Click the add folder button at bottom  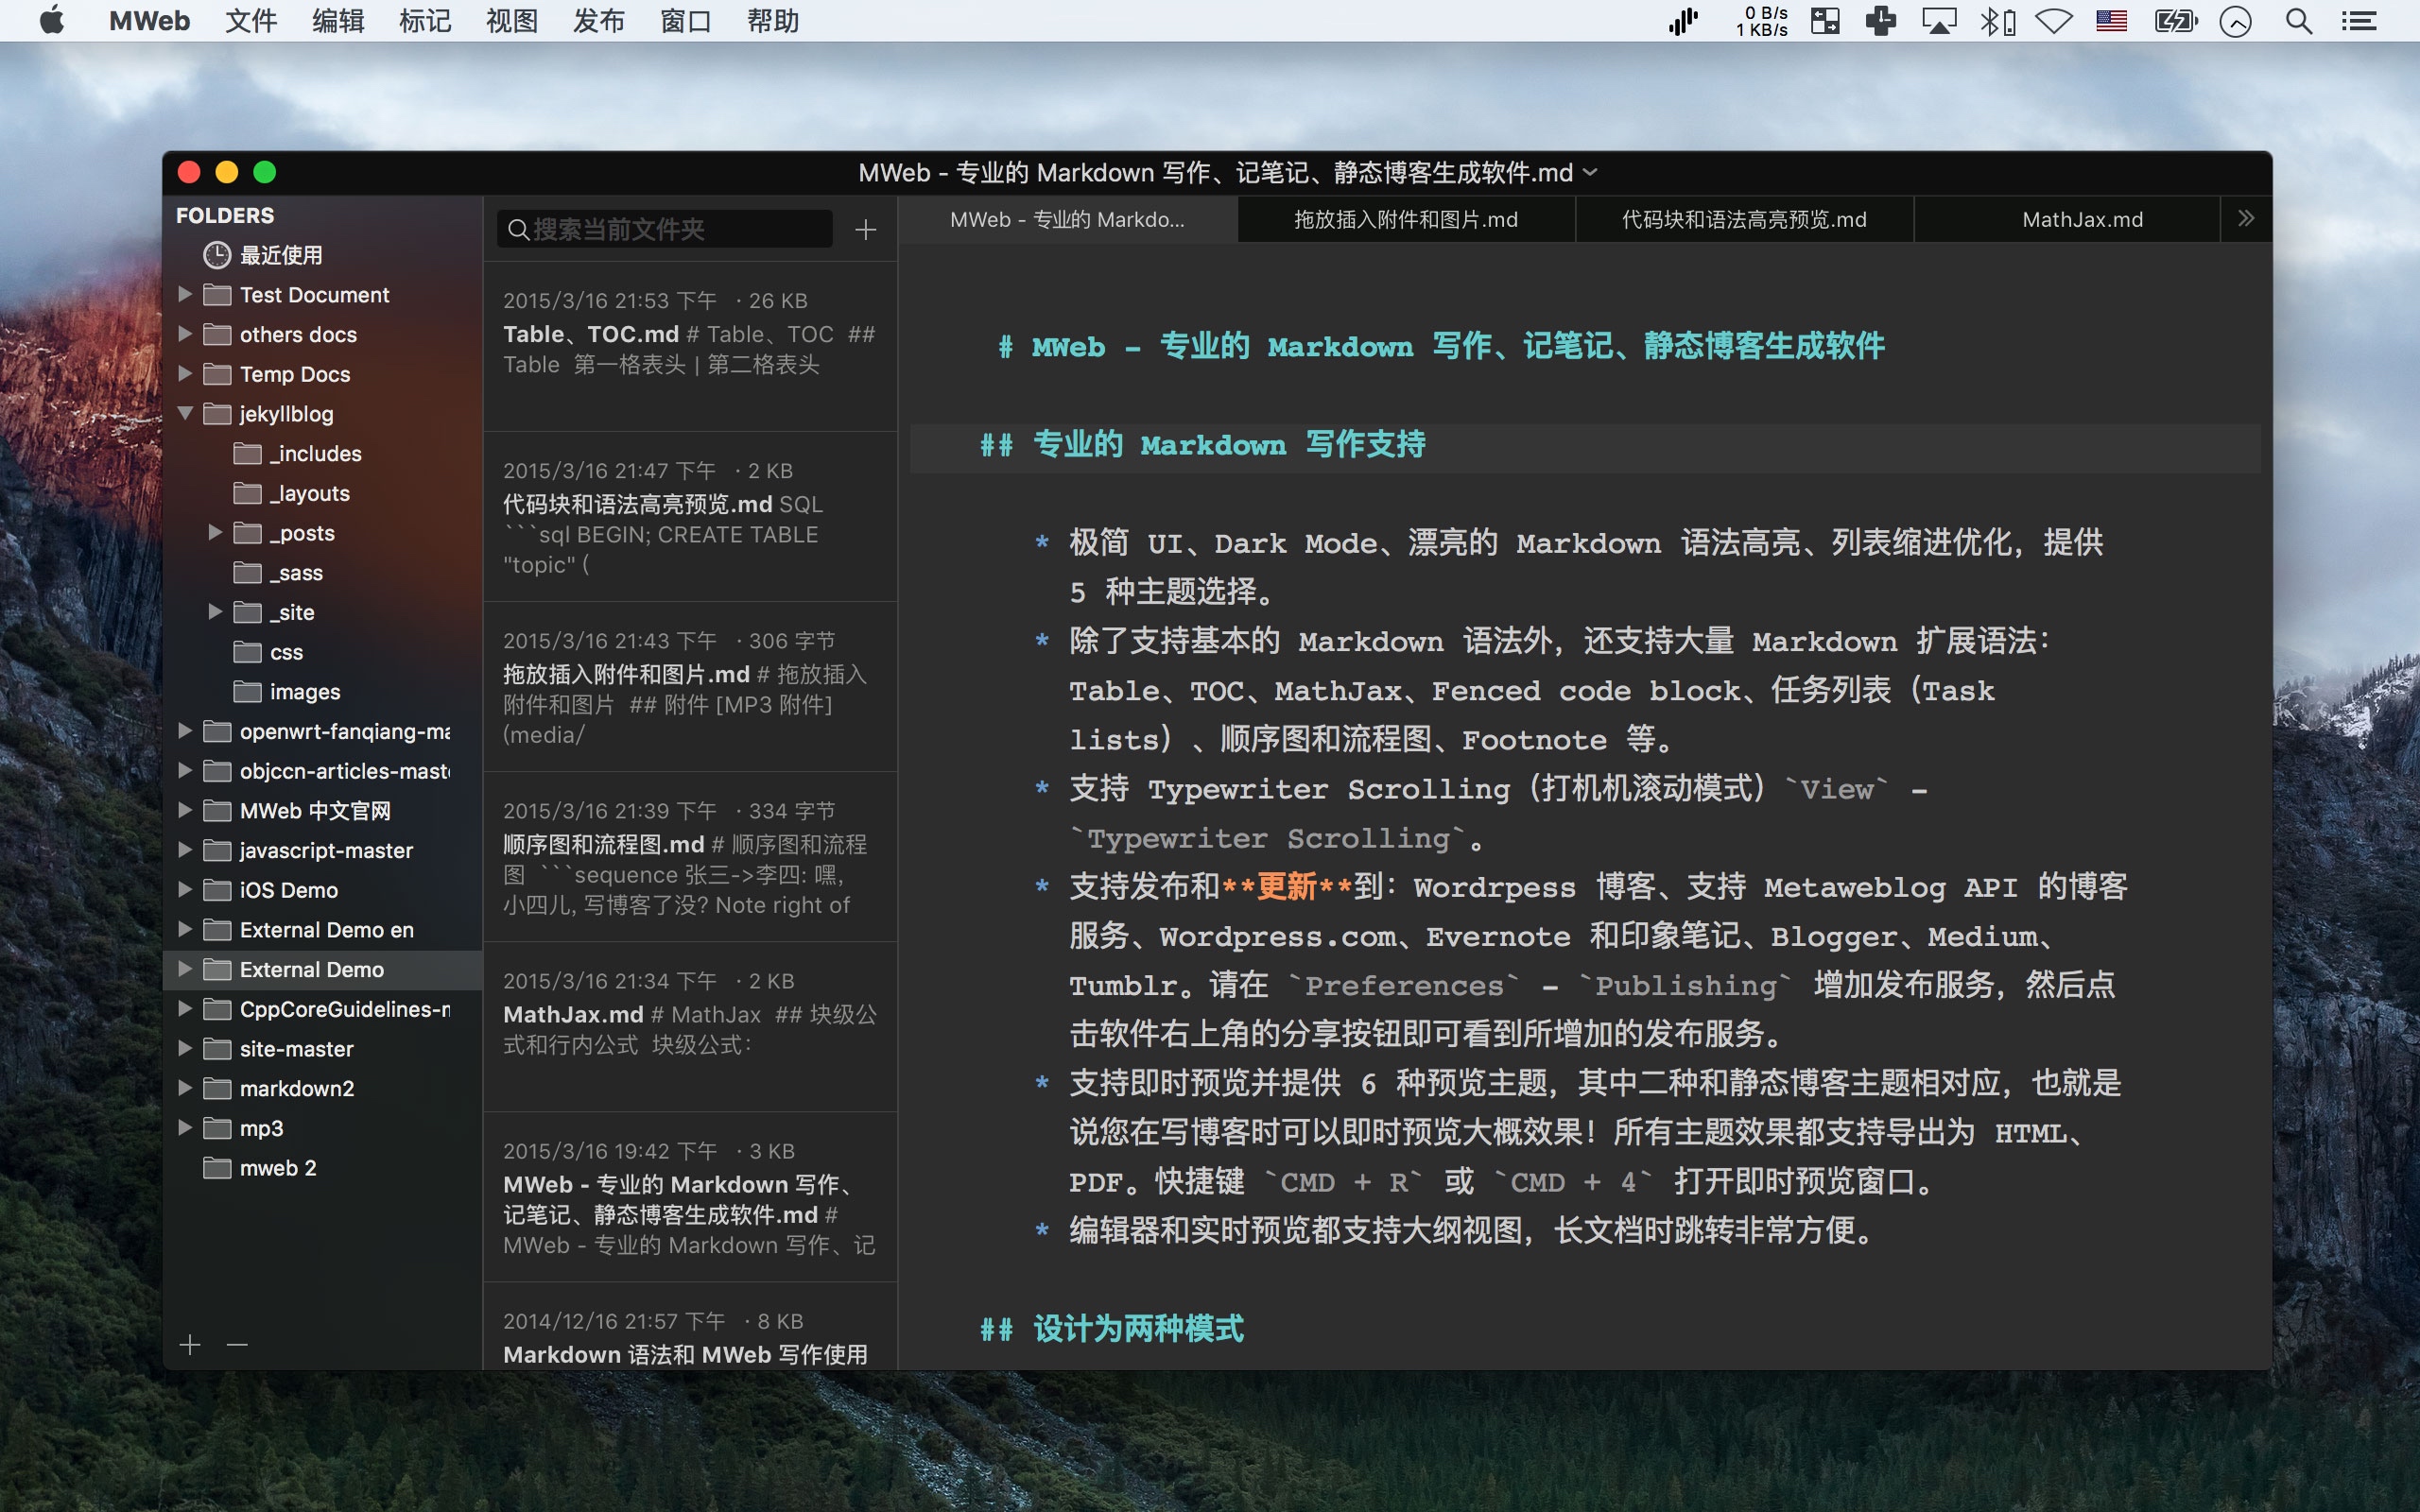[x=188, y=1345]
